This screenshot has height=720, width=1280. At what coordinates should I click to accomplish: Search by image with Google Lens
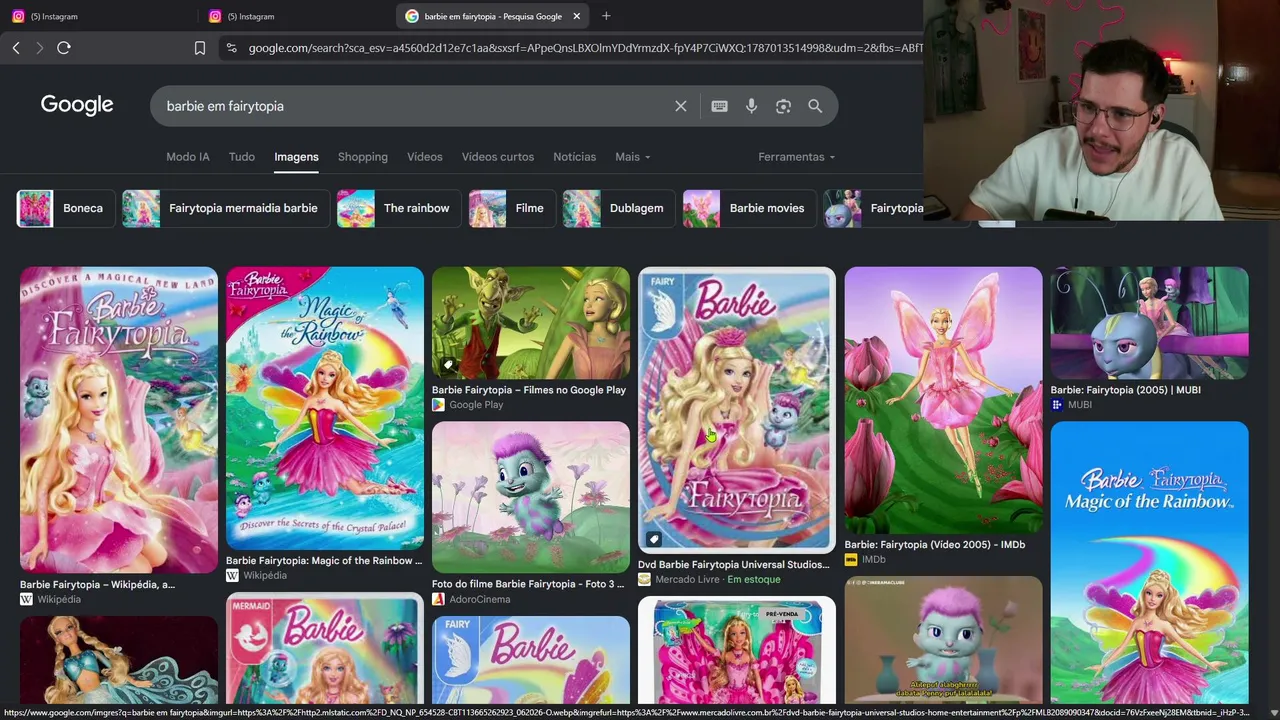(783, 106)
